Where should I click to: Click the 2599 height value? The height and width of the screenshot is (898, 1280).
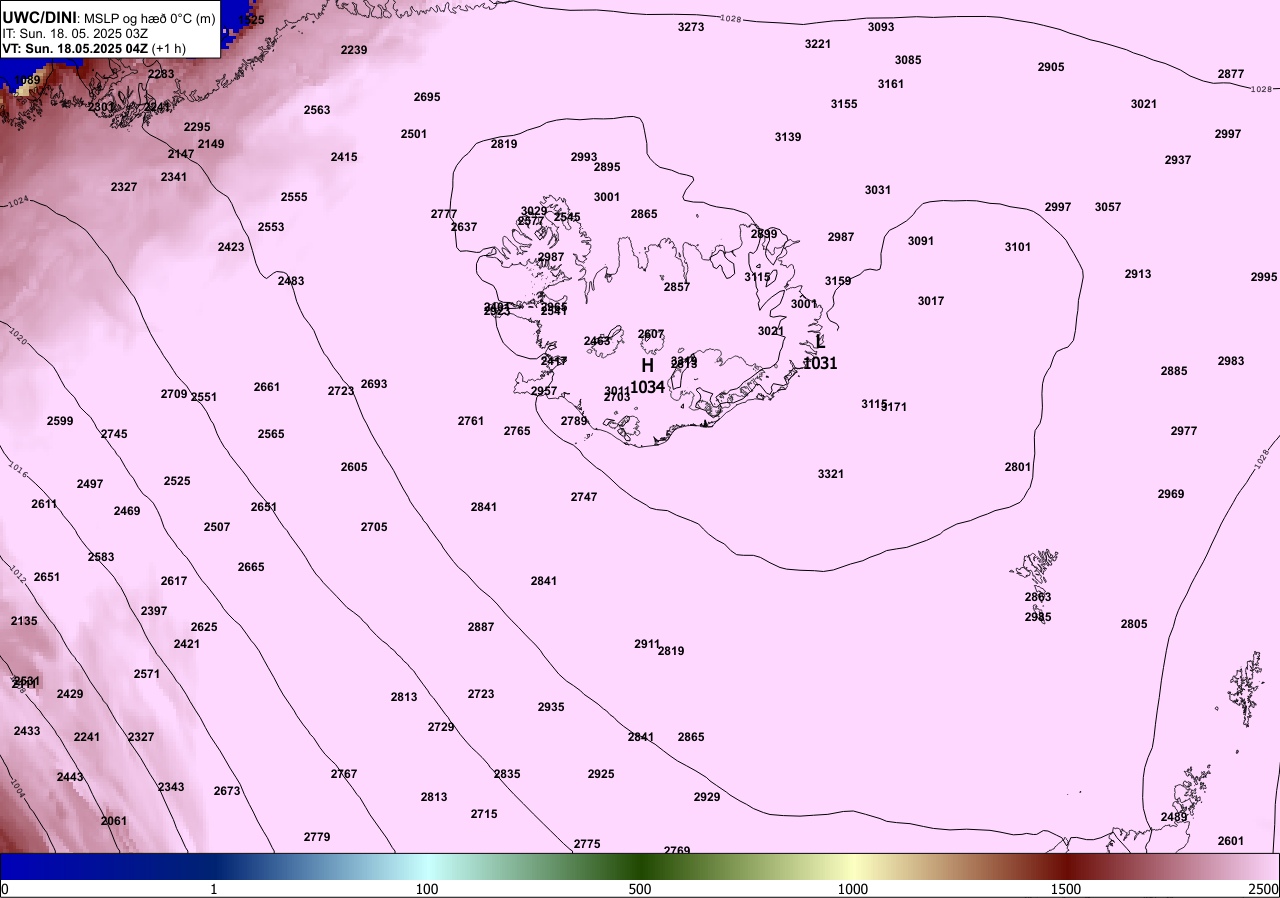60,421
